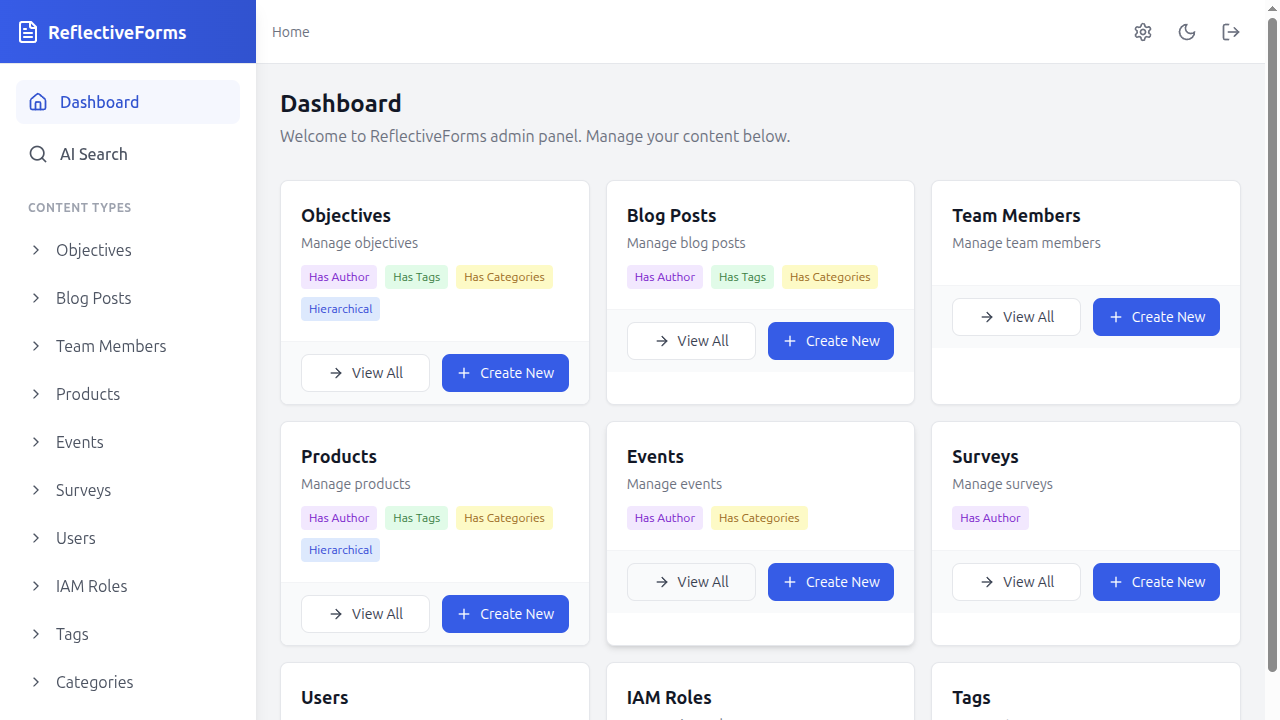Create new Survey
Image resolution: width=1280 pixels, height=720 pixels.
click(x=1156, y=582)
